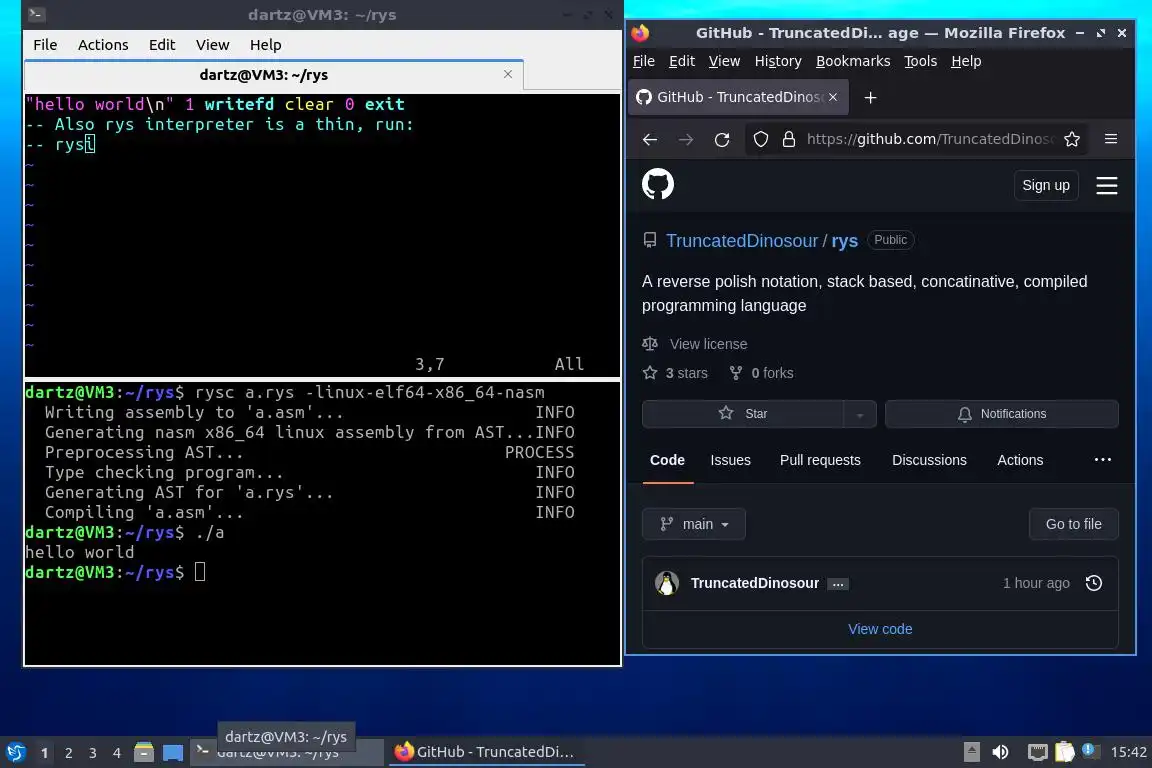Switch to workspace 3
1152x768 pixels.
pyautogui.click(x=93, y=753)
